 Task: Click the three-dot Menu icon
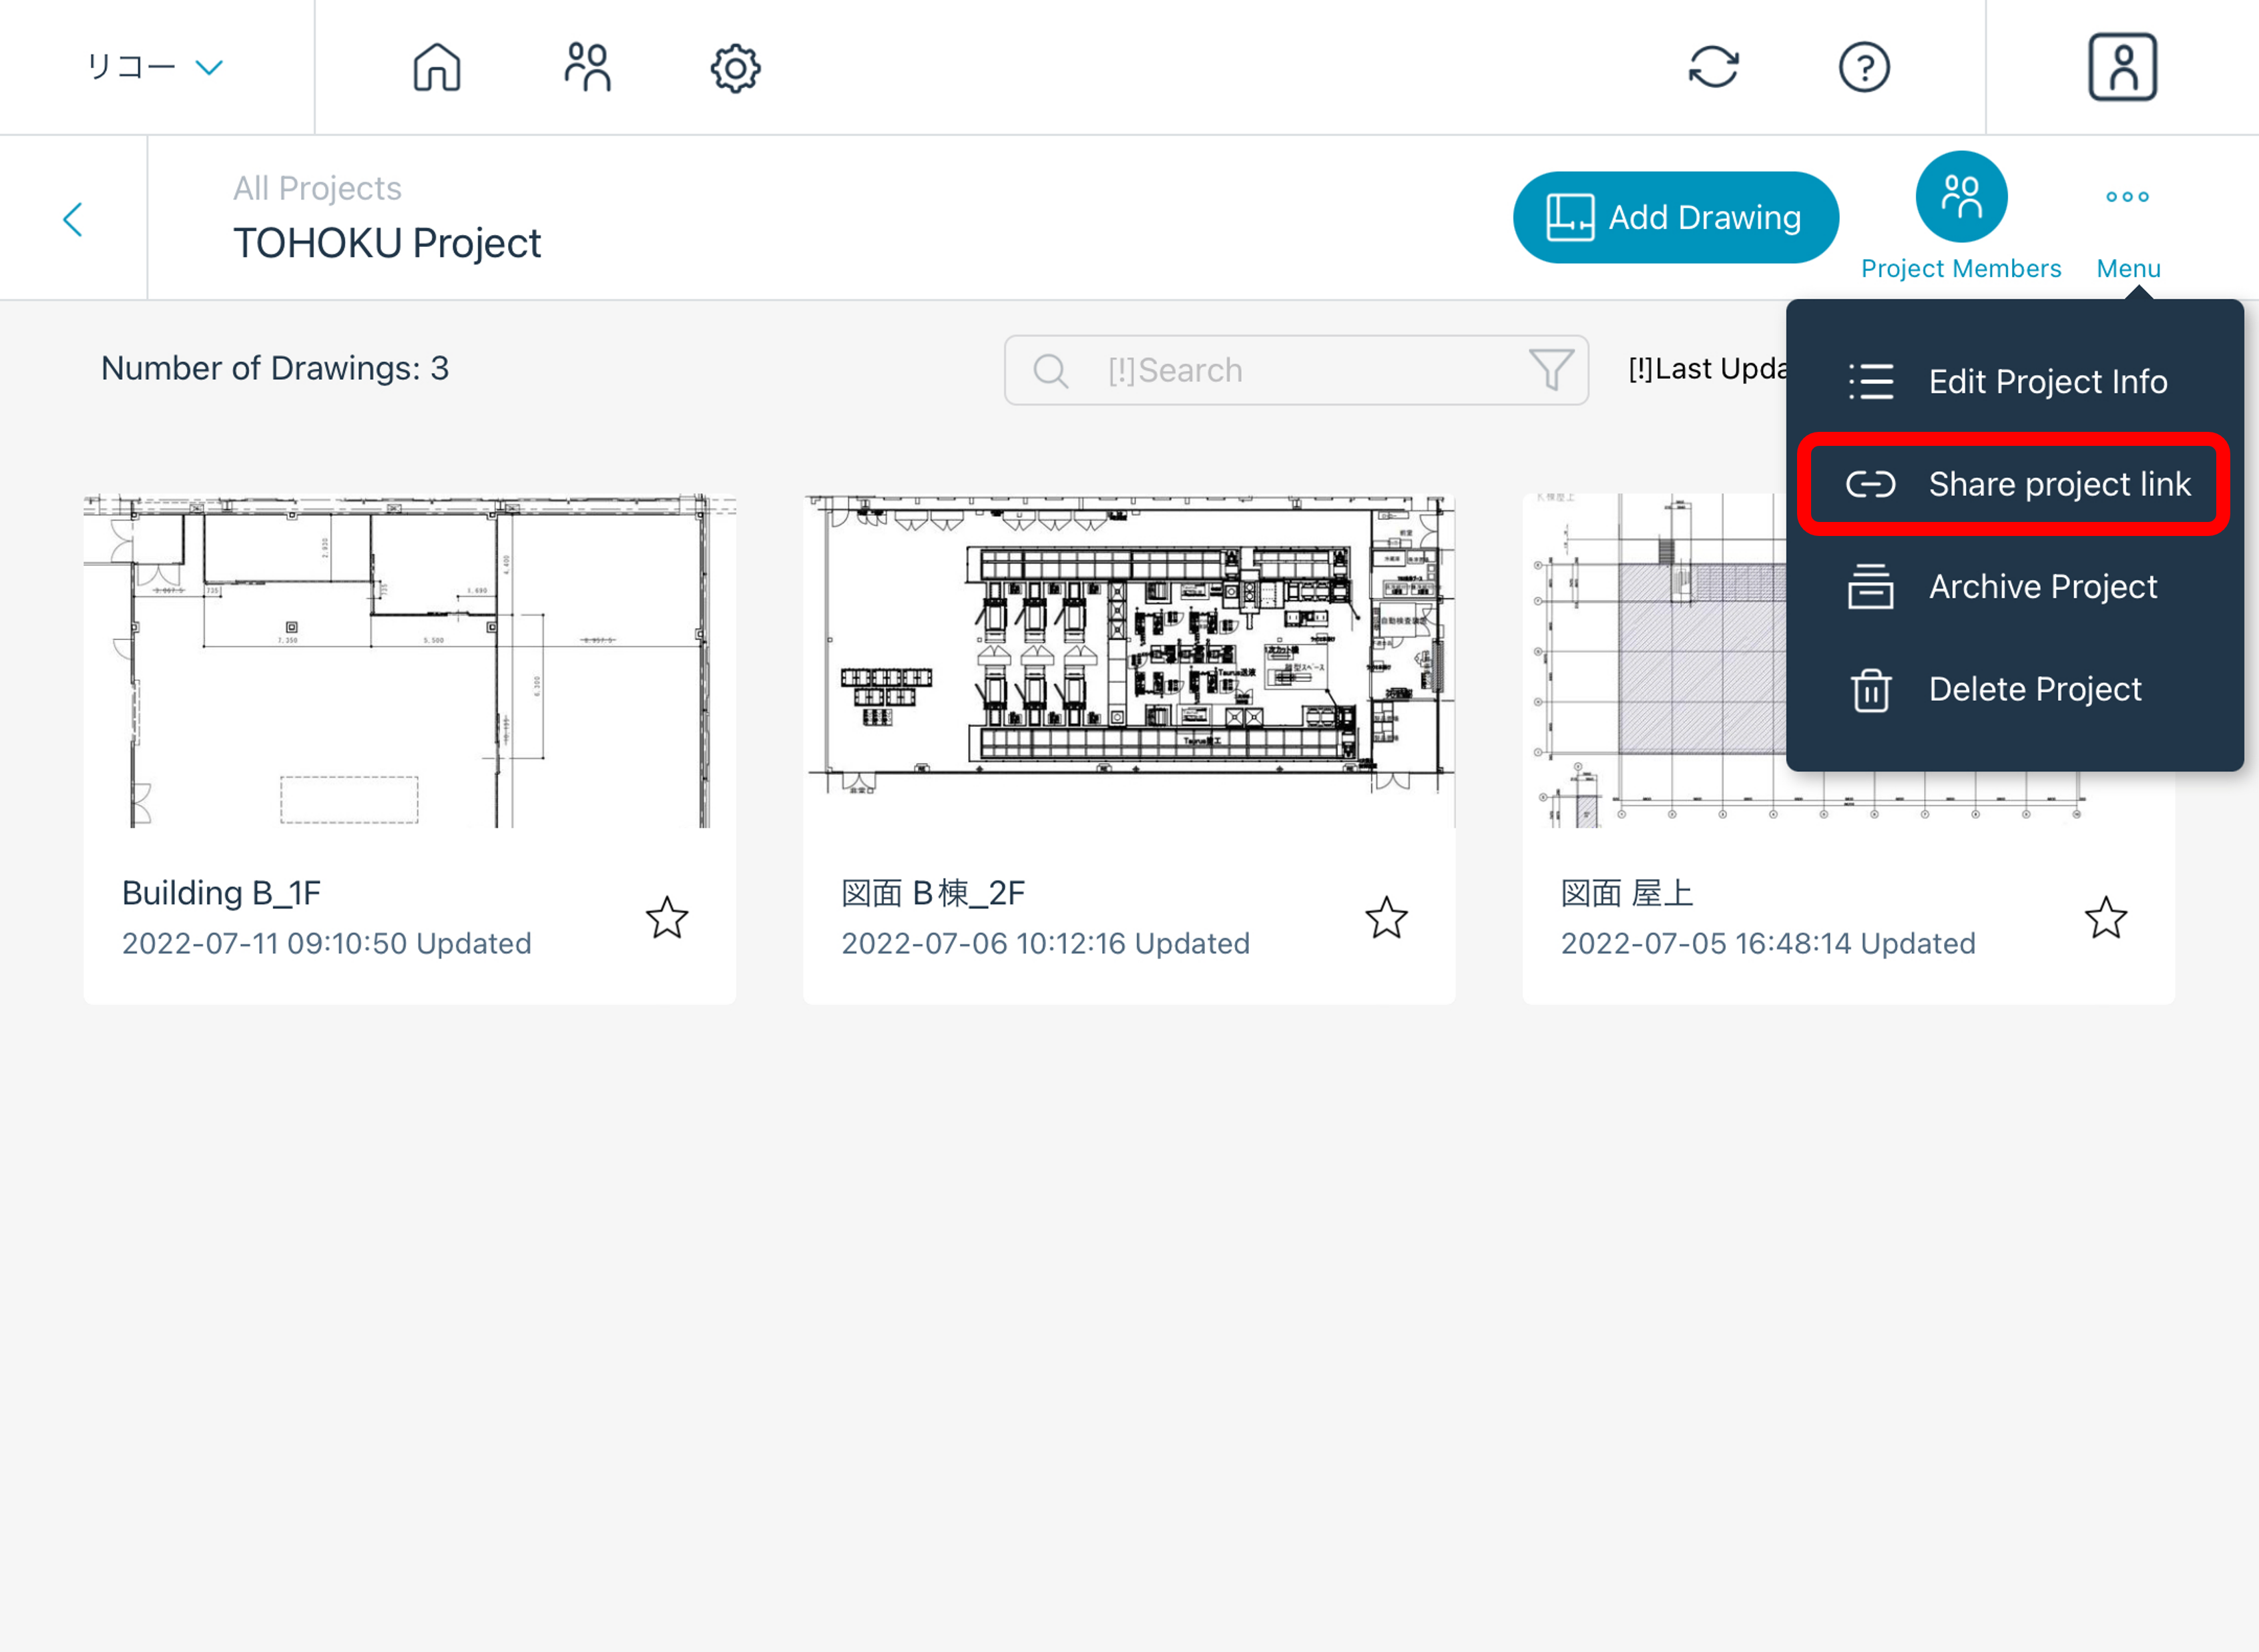coord(2127,196)
